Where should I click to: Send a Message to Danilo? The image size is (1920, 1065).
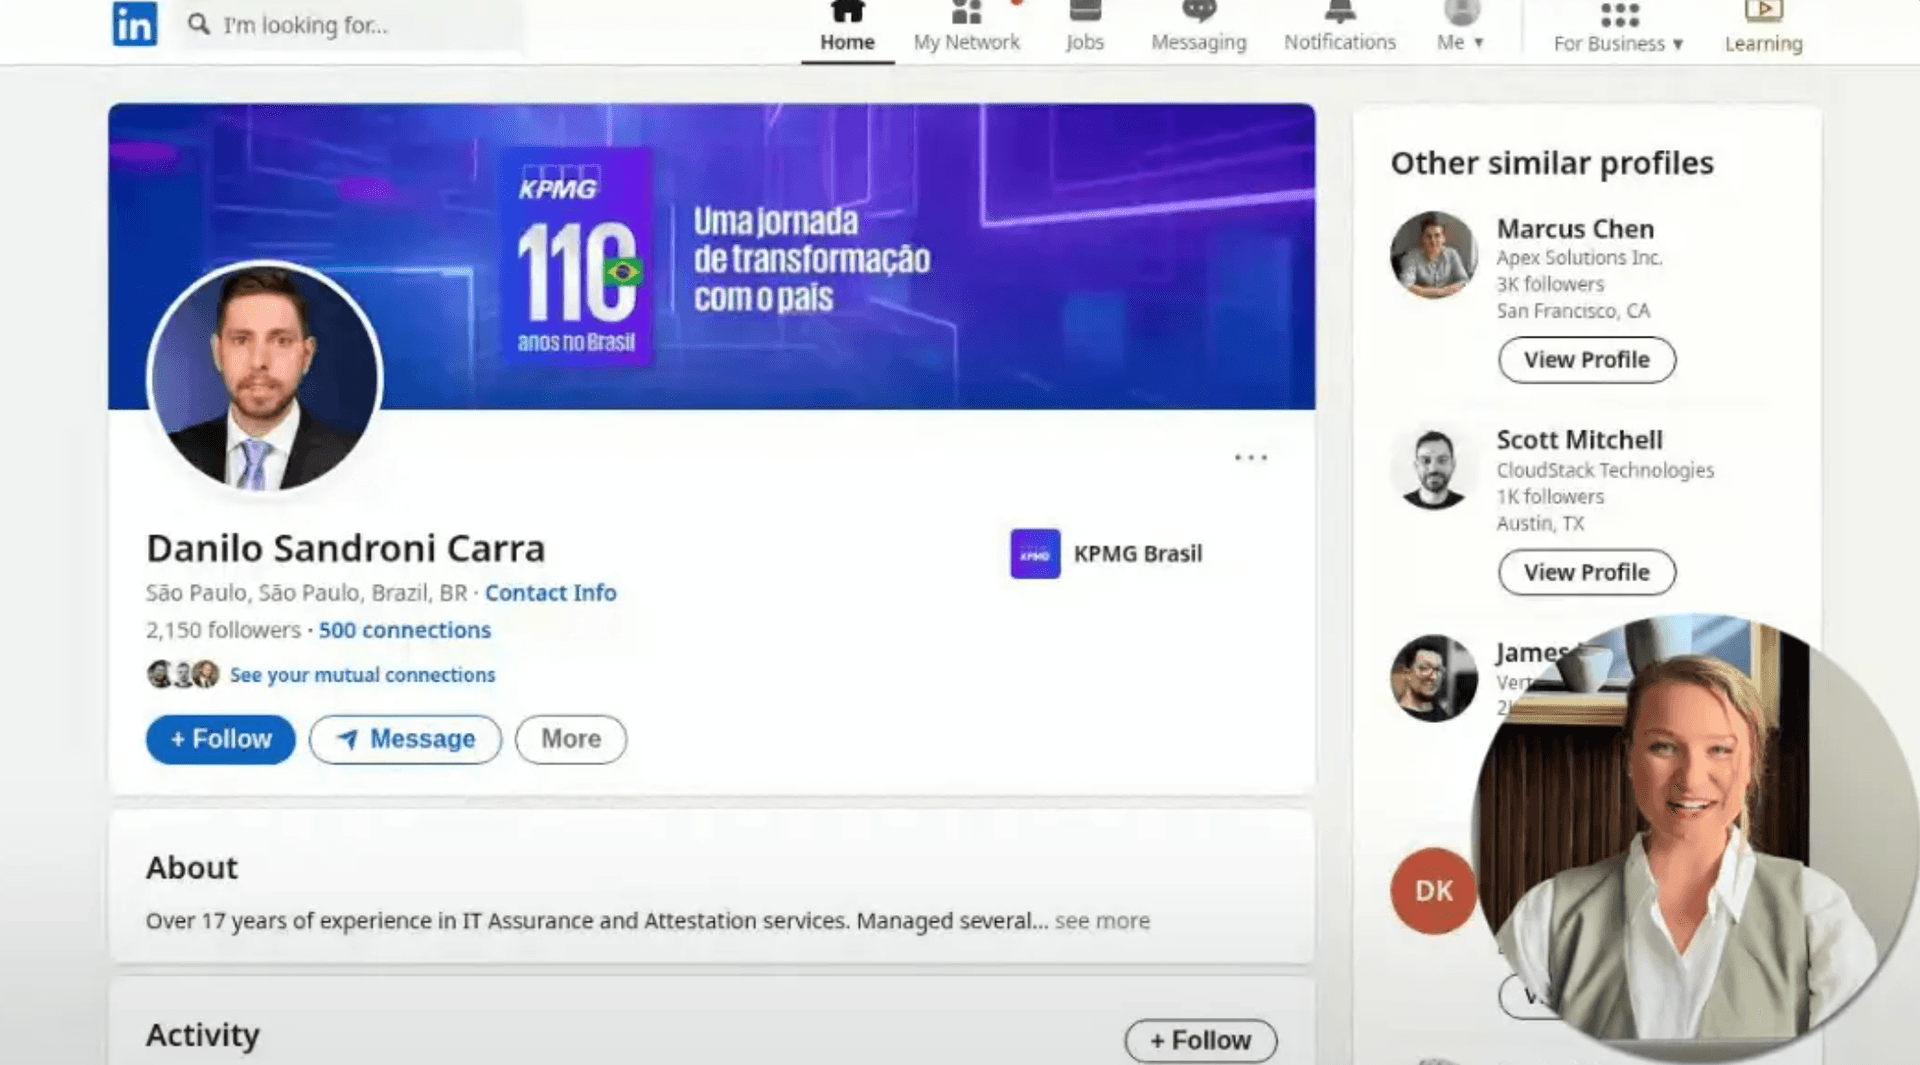[x=405, y=739]
